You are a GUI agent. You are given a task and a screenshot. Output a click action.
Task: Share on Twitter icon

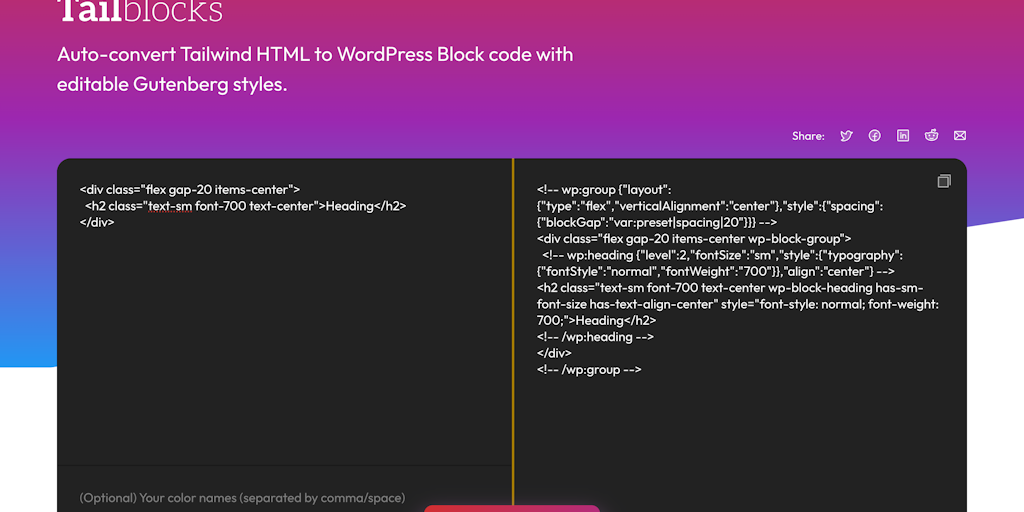846,136
